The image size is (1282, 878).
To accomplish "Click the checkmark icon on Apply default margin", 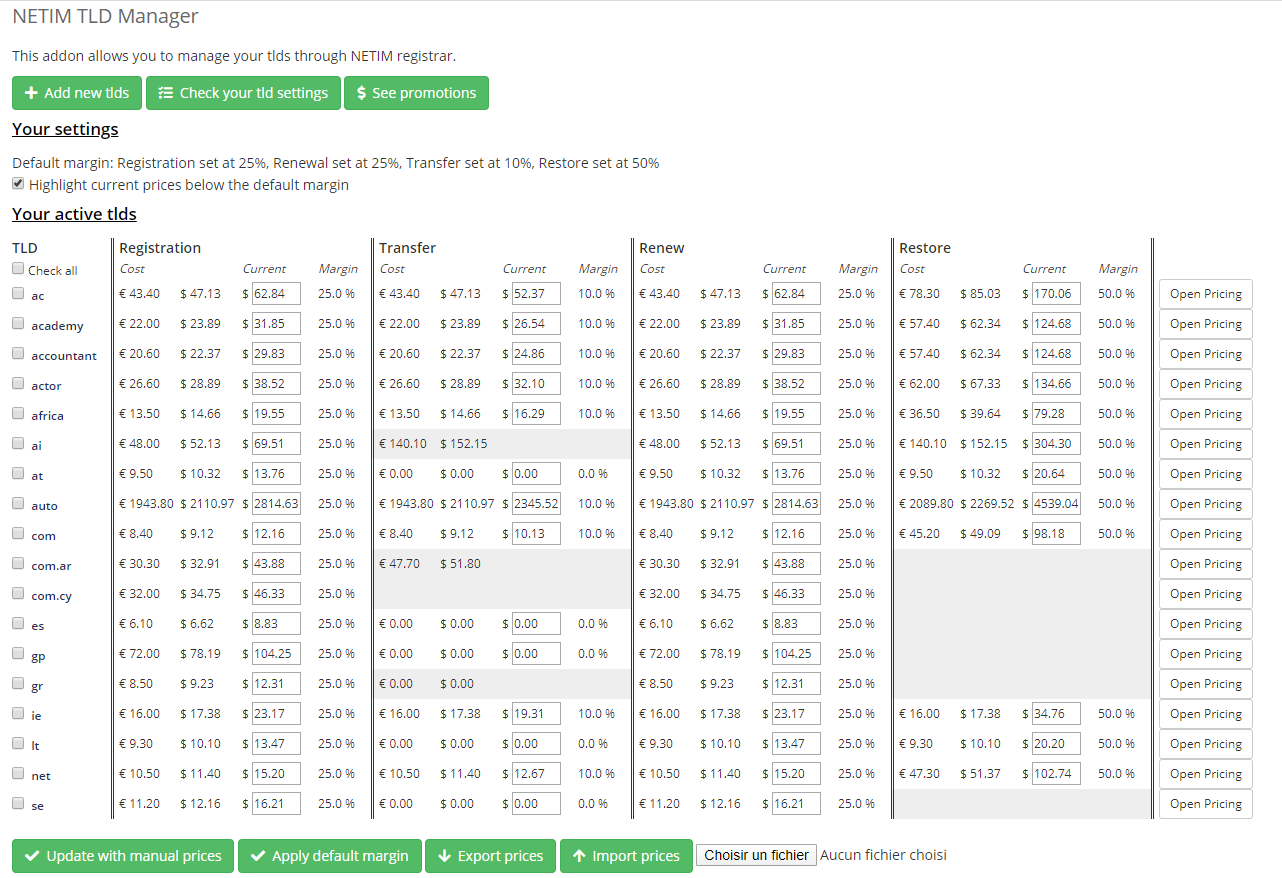I will coord(258,856).
